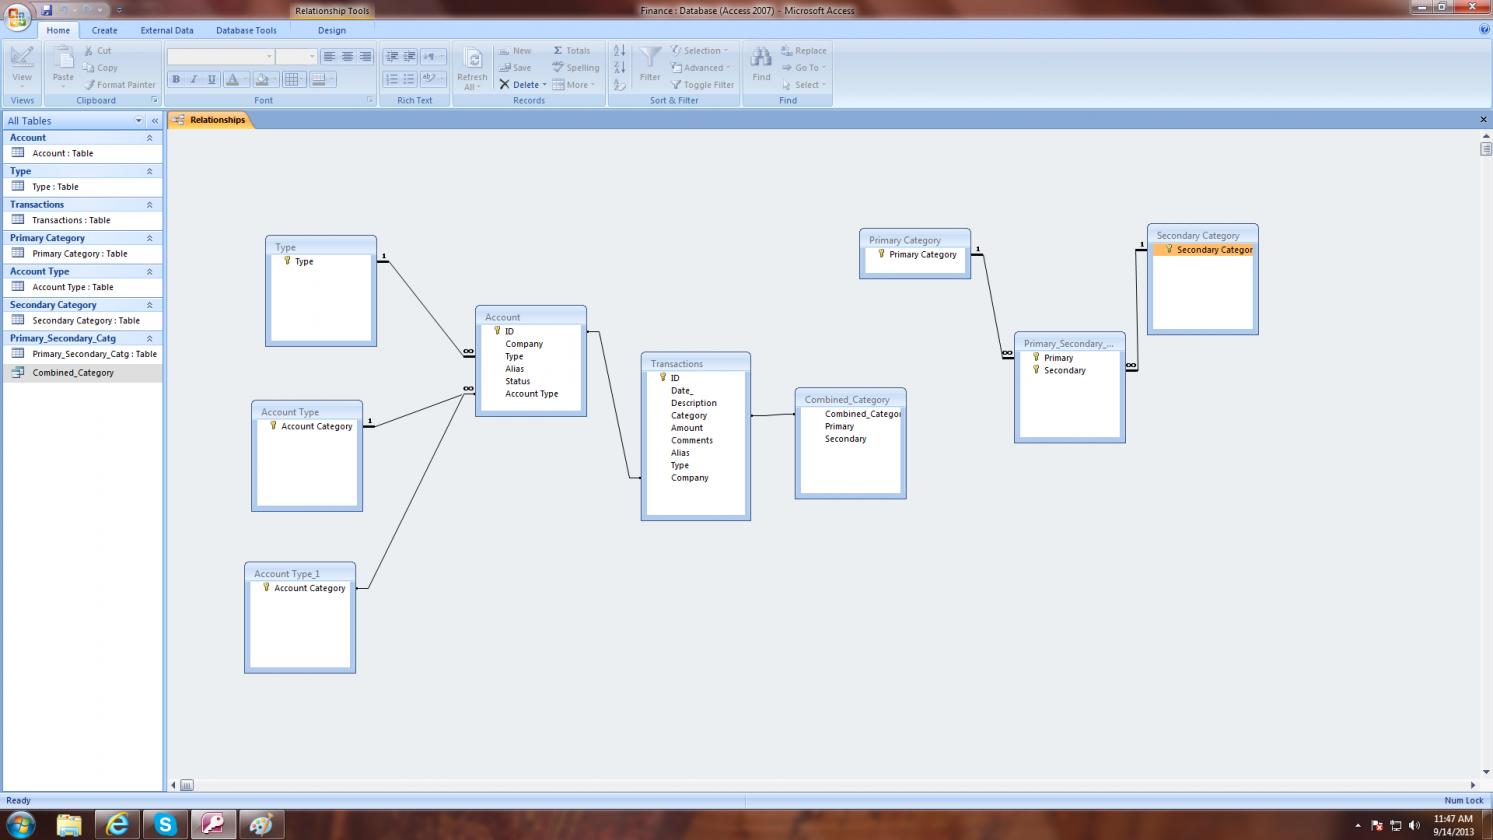Image resolution: width=1493 pixels, height=840 pixels.
Task: Click the Refresh All button
Action: 472,68
